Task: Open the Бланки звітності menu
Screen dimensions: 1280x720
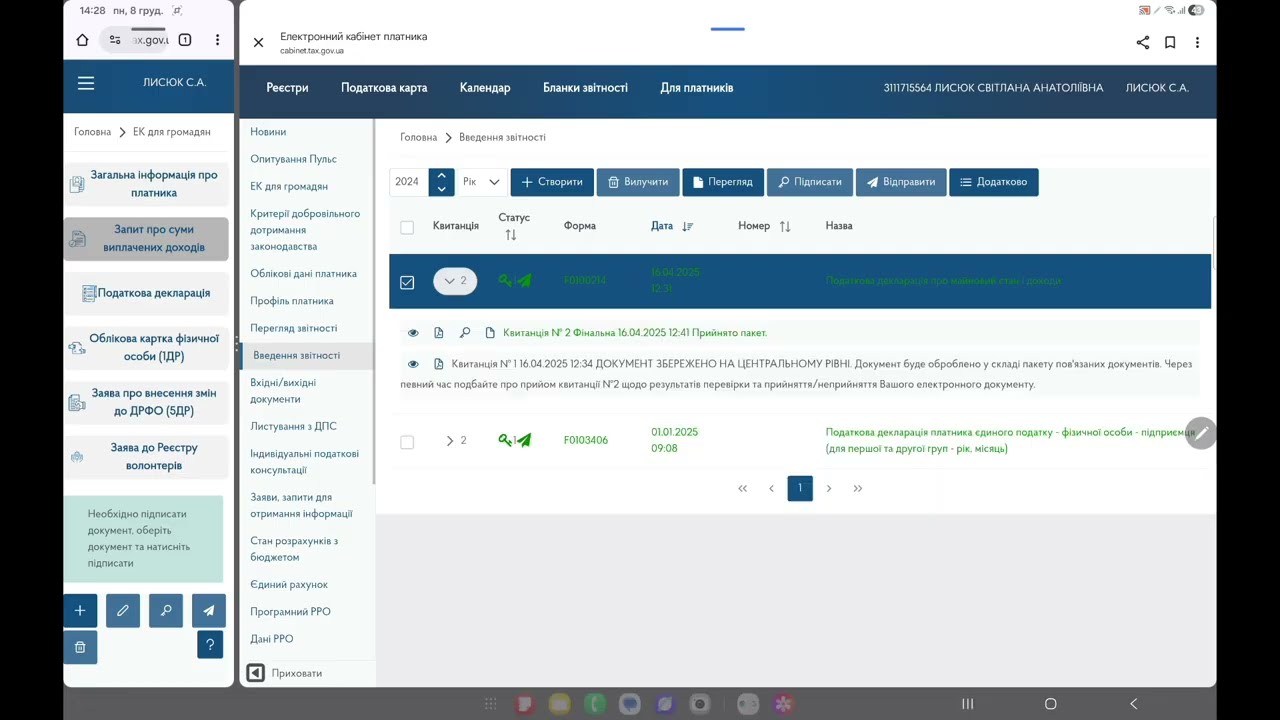Action: [x=585, y=88]
